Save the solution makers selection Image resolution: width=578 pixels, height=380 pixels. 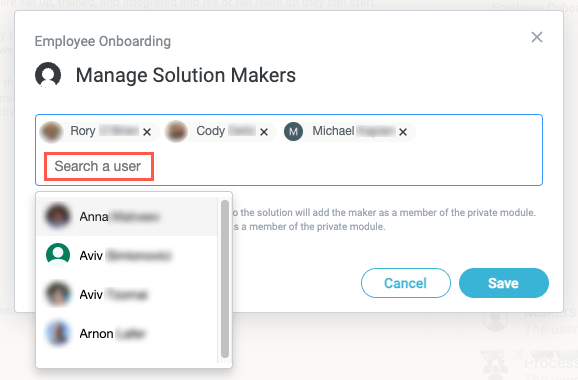[504, 283]
